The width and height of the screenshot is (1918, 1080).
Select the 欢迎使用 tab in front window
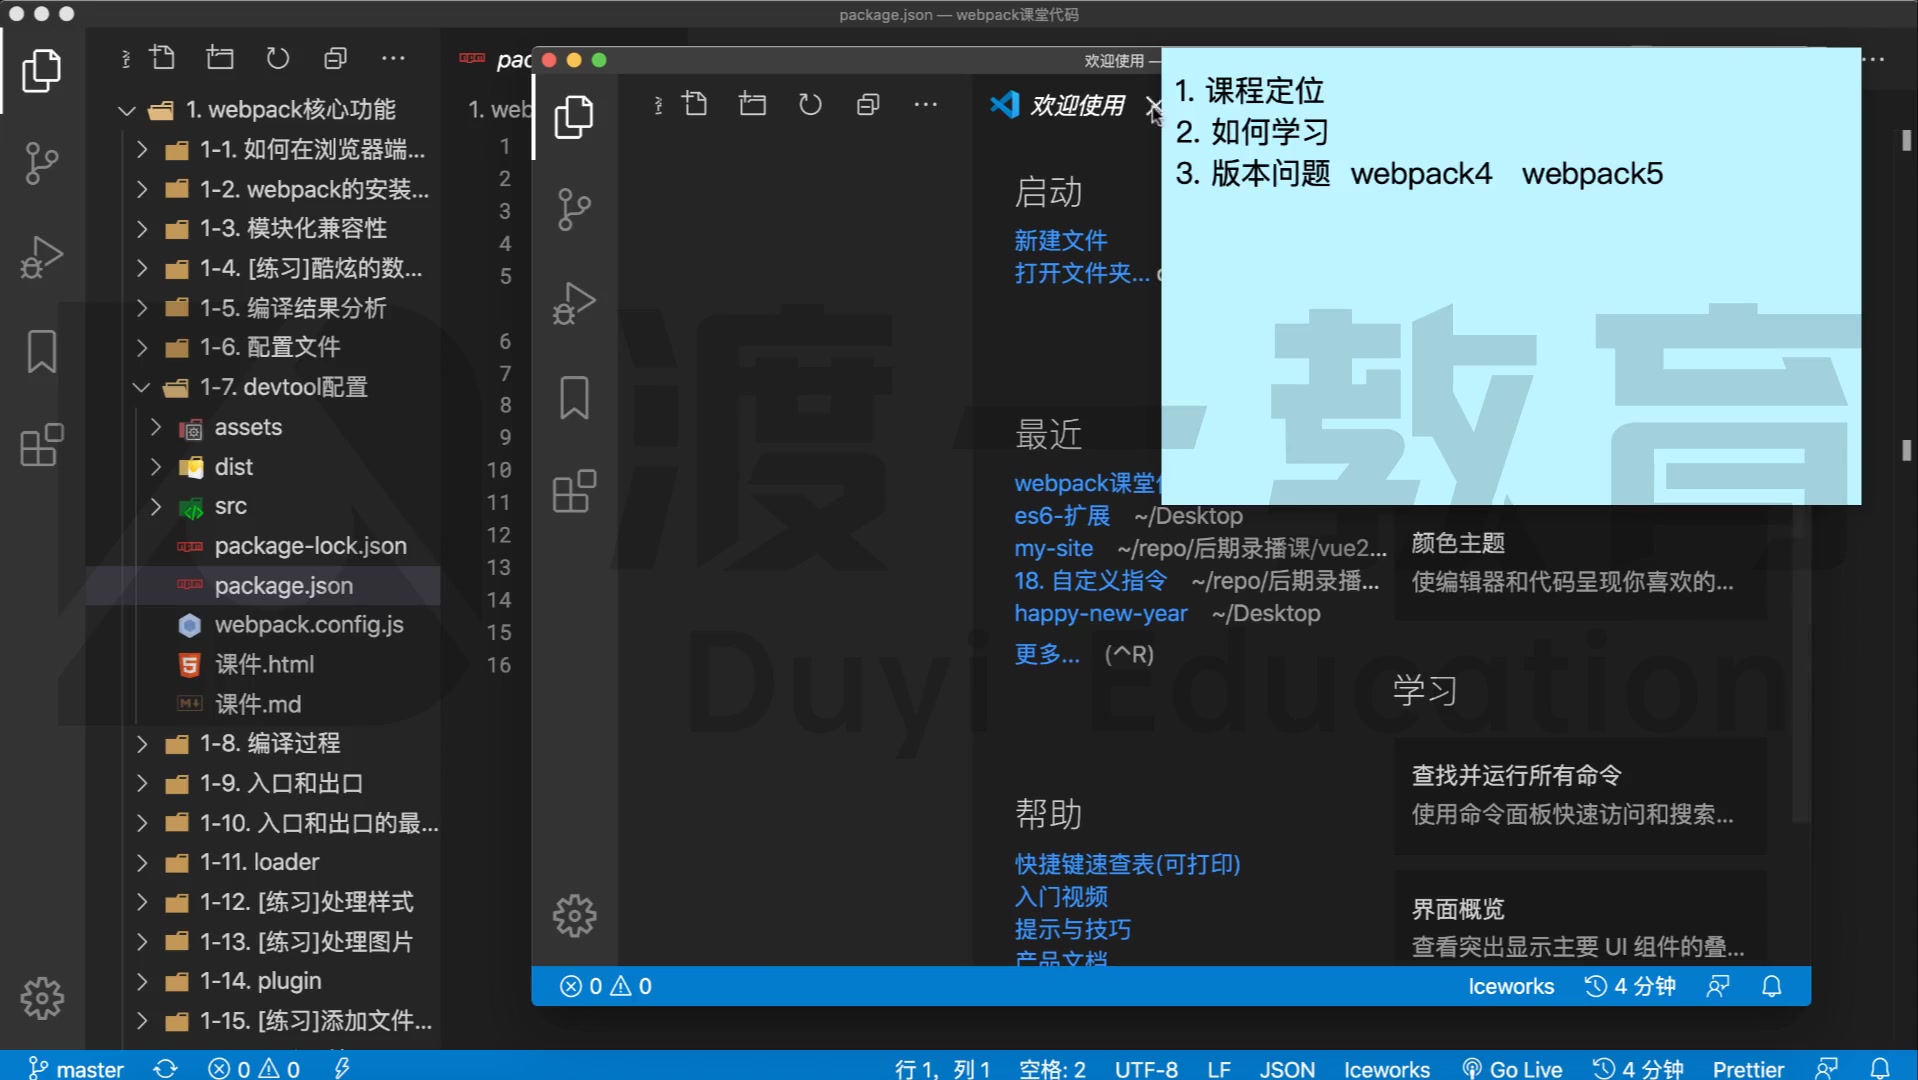point(1078,105)
